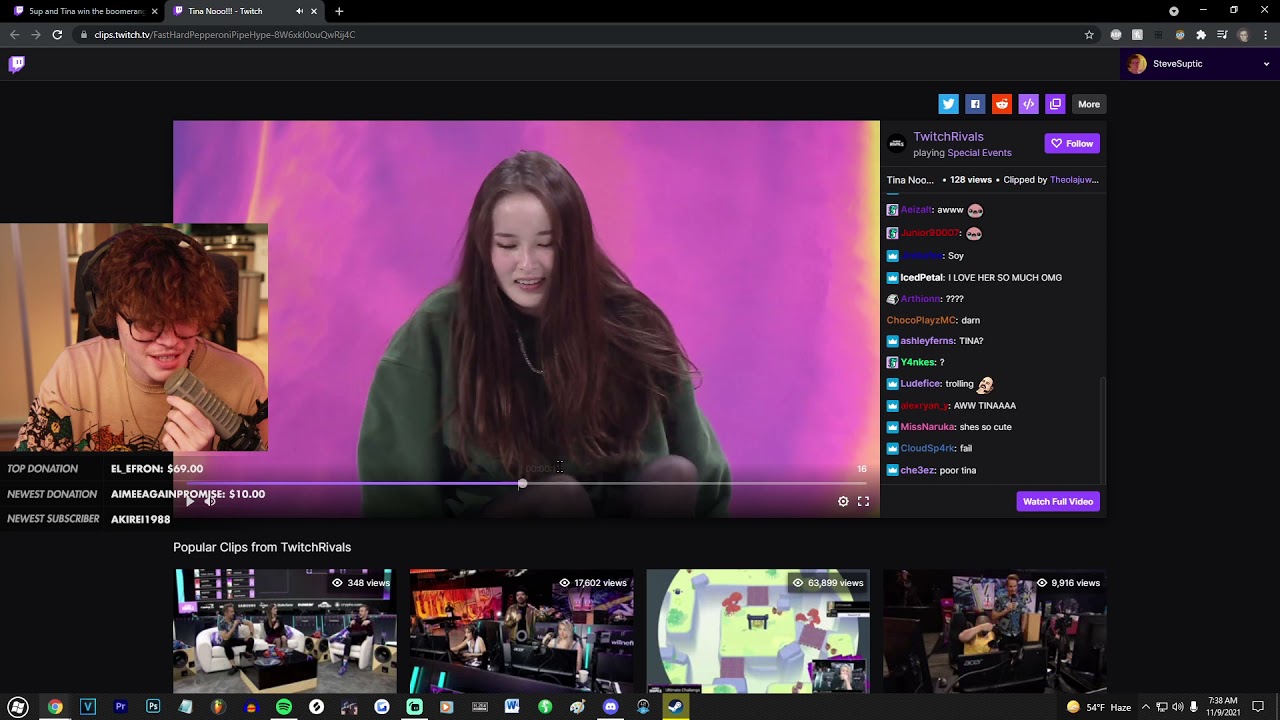This screenshot has height=720, width=1280.
Task: Open Premiere Pro from the taskbar
Action: (x=120, y=707)
